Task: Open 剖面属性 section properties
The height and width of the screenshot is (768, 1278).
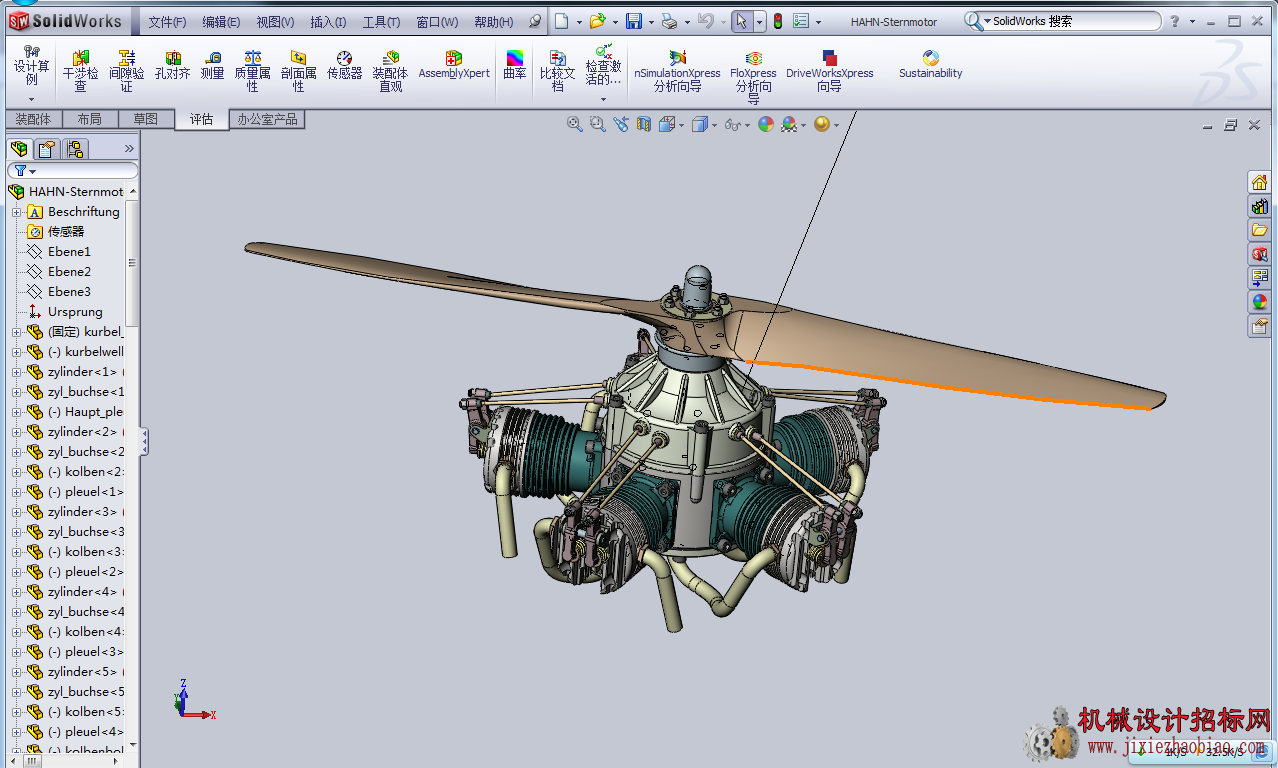Action: pos(298,71)
